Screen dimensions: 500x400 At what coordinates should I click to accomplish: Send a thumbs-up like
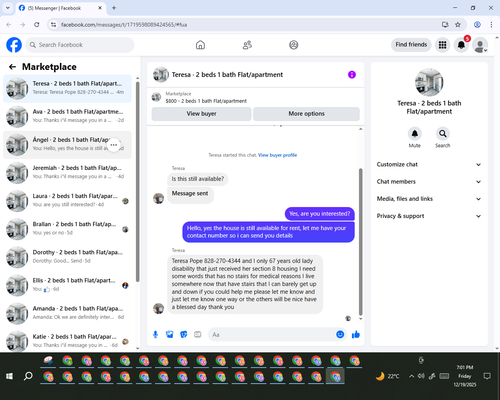point(356,334)
